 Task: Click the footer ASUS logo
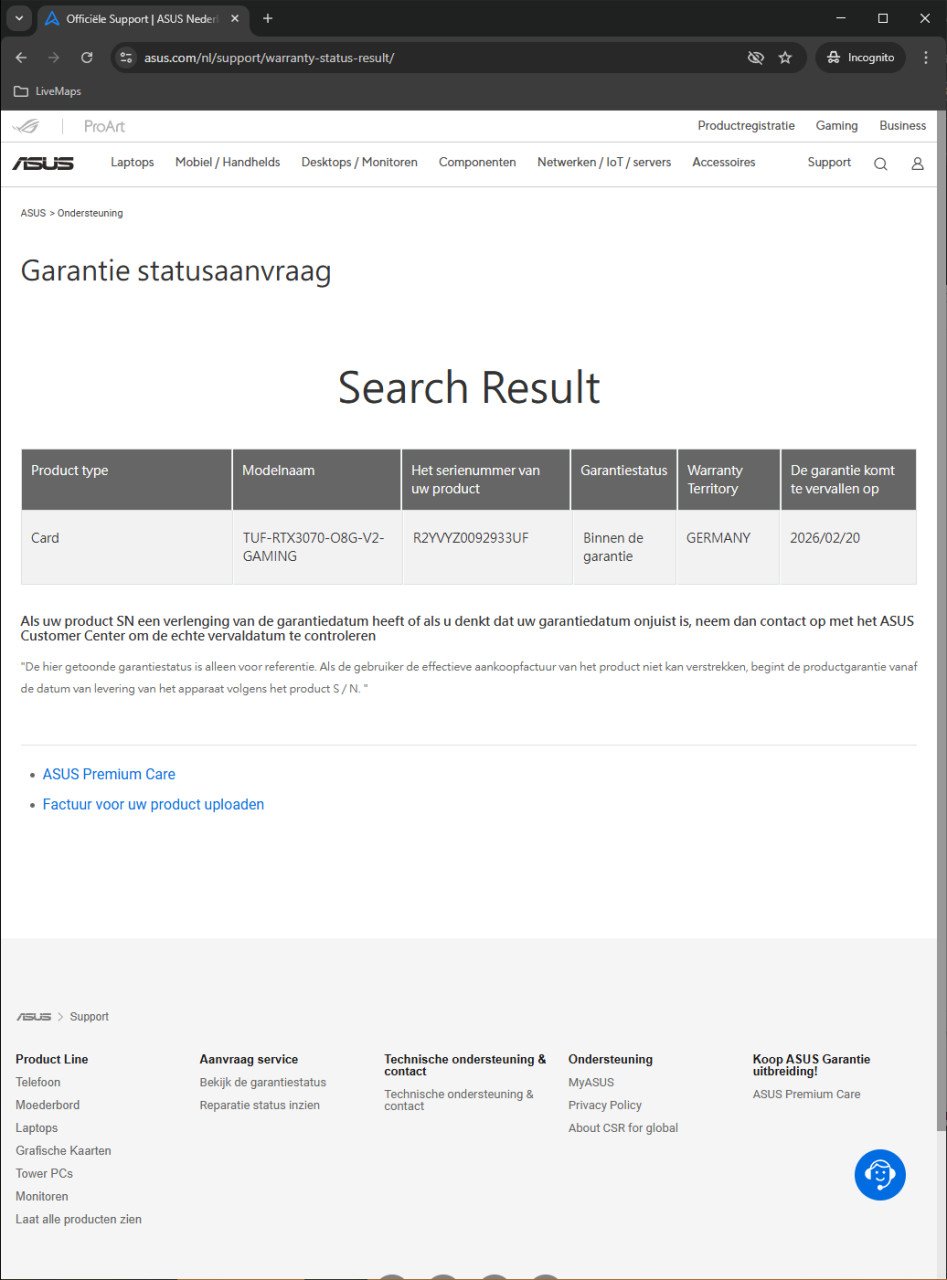tap(33, 1016)
